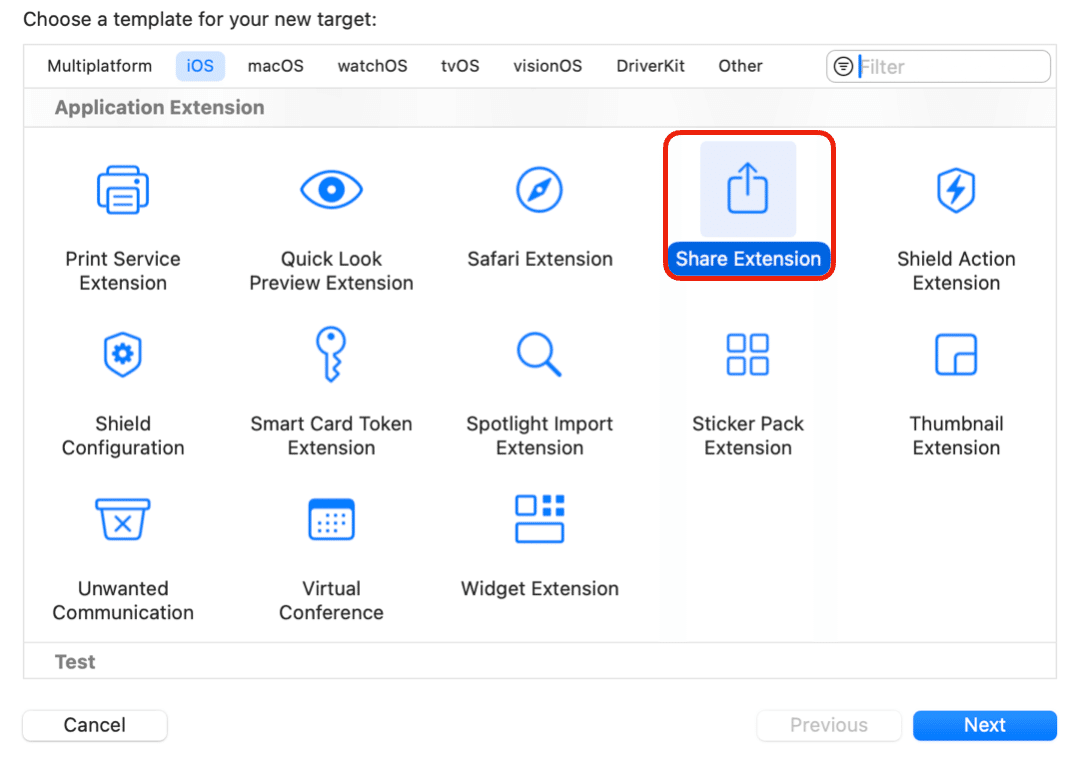The image size is (1079, 759).
Task: Choose the Spotlight Import magnifier icon
Action: tap(540, 354)
